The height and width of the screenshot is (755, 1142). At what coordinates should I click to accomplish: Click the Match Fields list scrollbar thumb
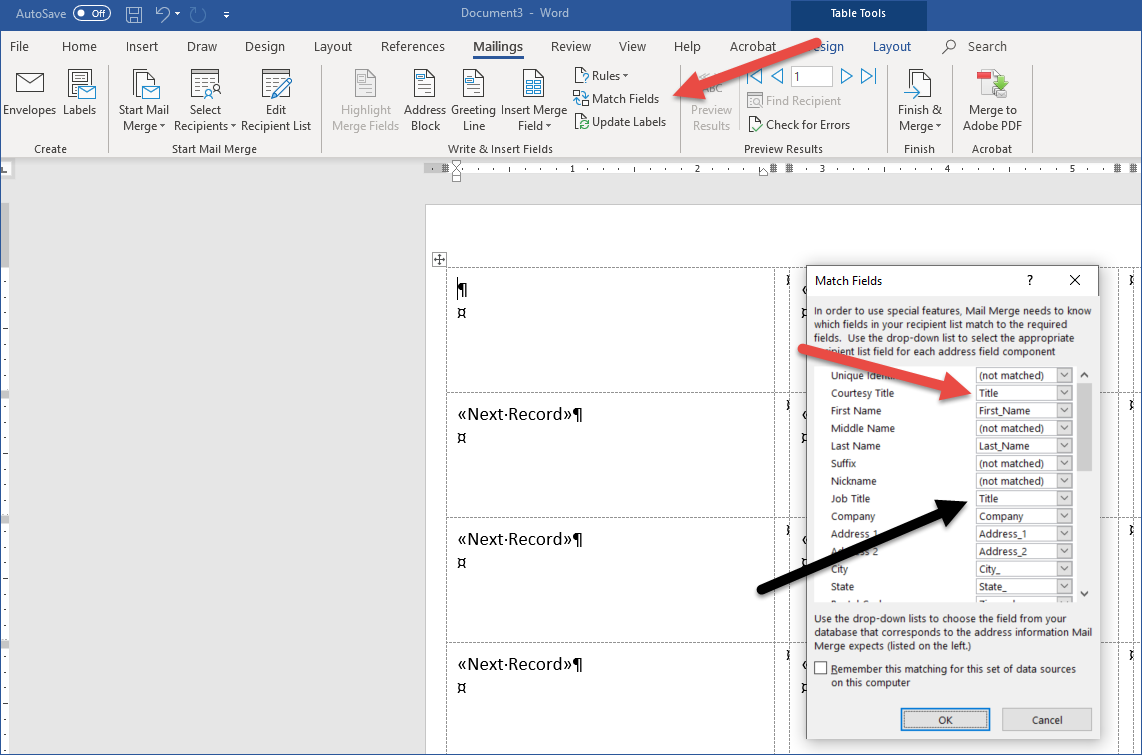1084,427
